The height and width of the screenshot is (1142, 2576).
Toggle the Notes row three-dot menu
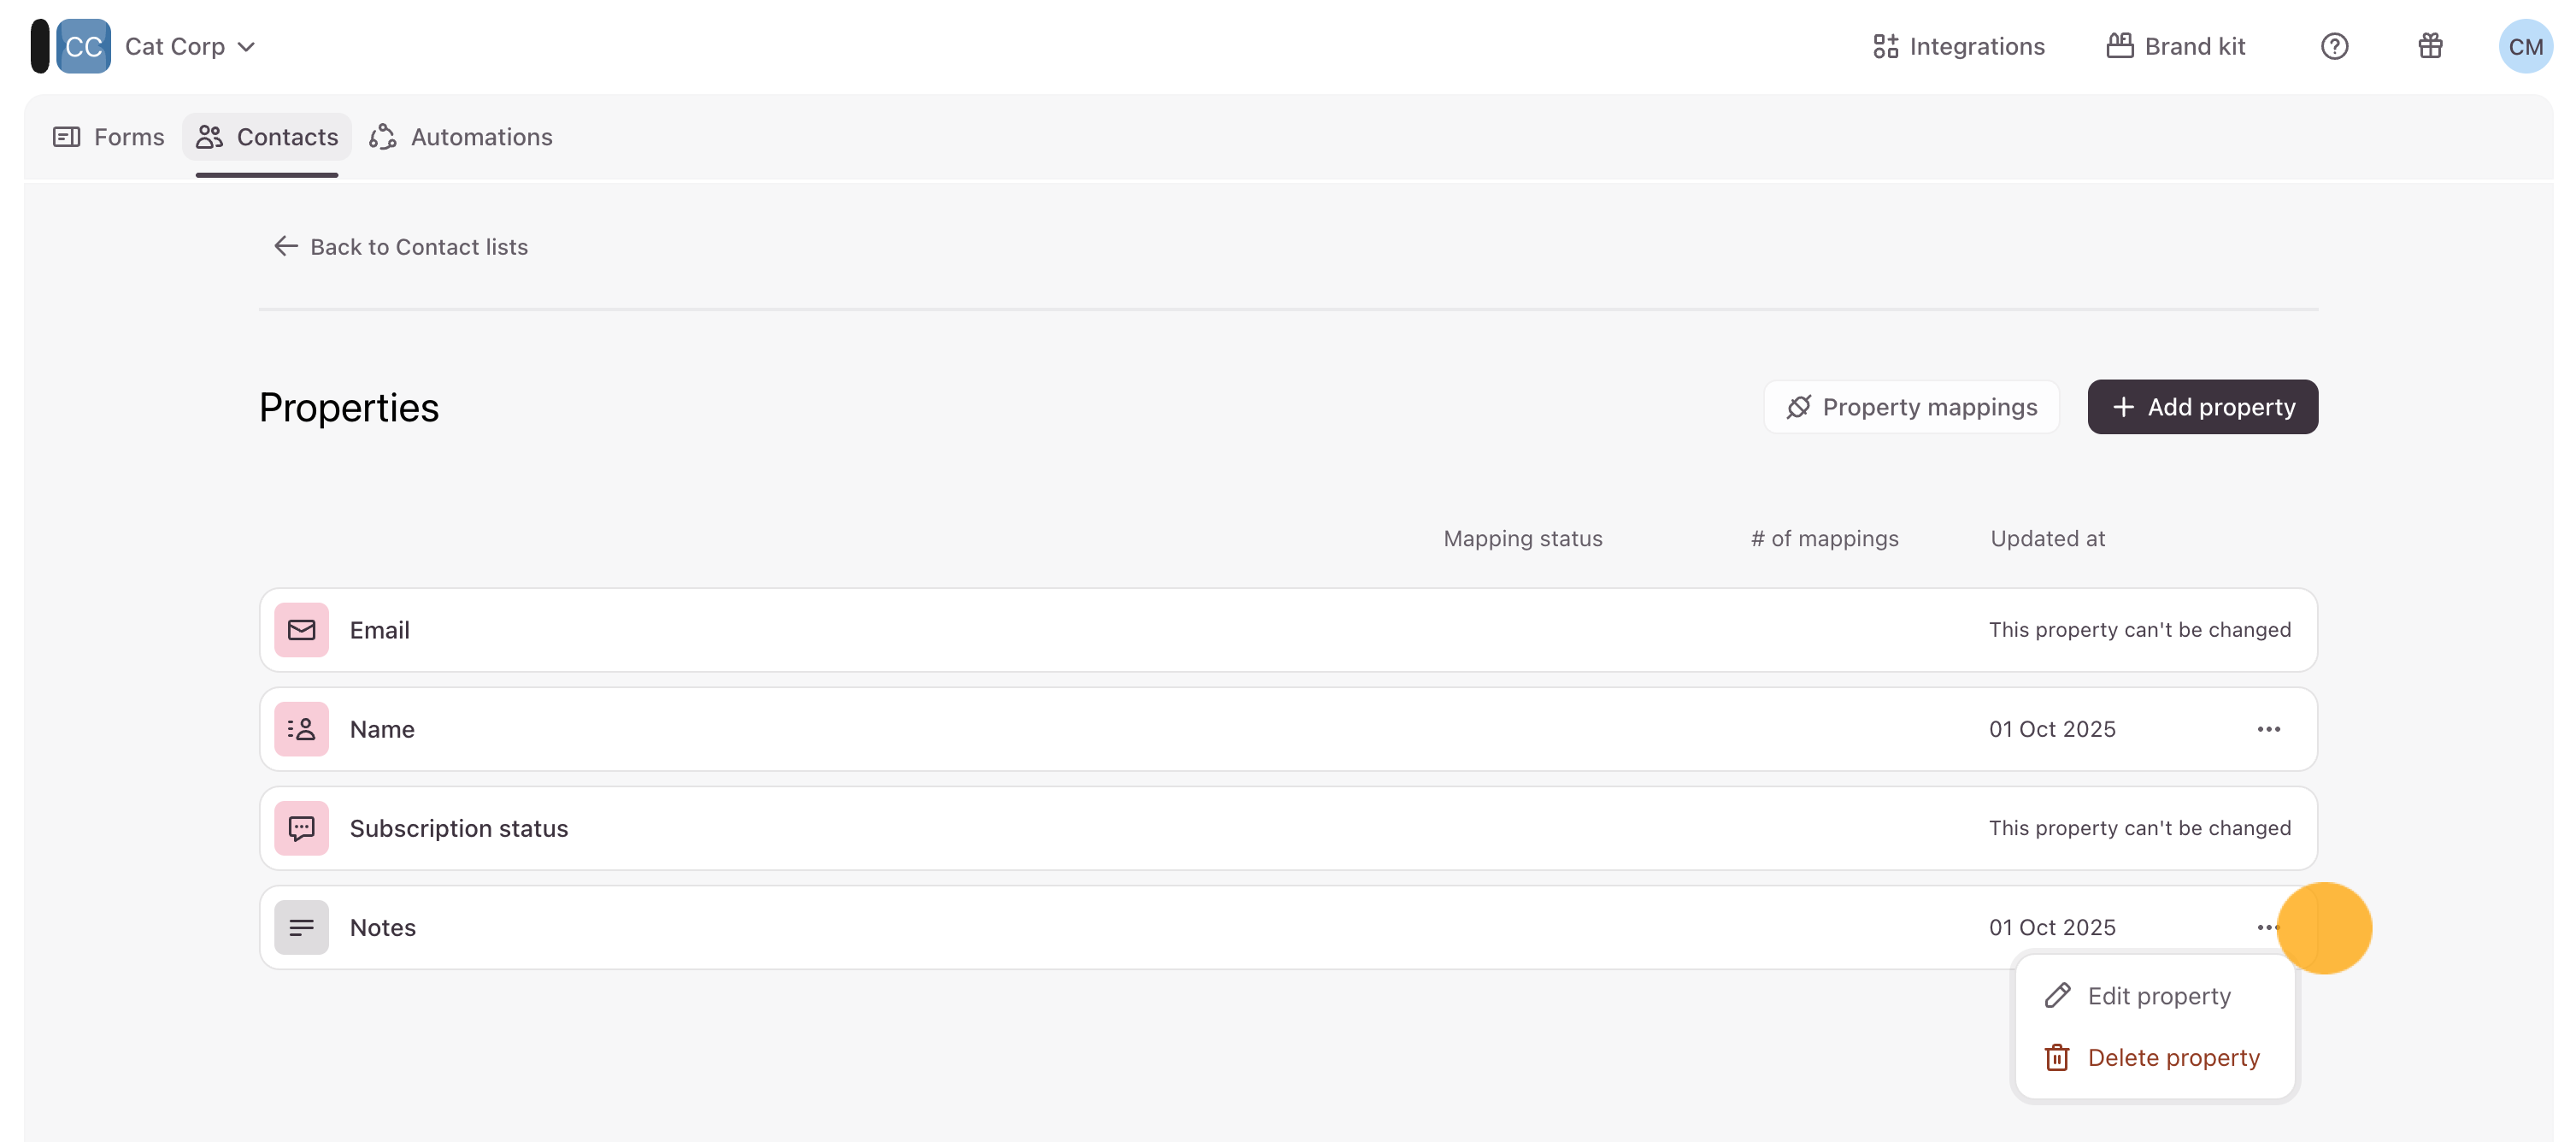[x=2267, y=927]
